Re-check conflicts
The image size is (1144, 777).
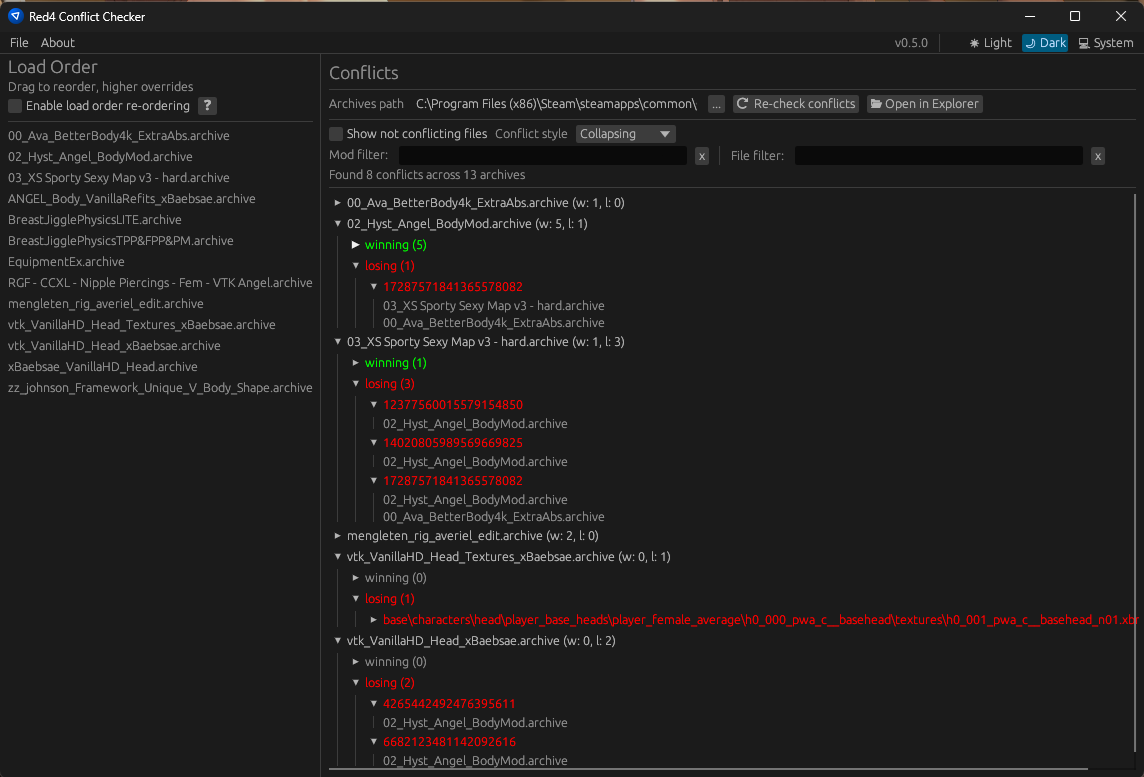coord(796,104)
